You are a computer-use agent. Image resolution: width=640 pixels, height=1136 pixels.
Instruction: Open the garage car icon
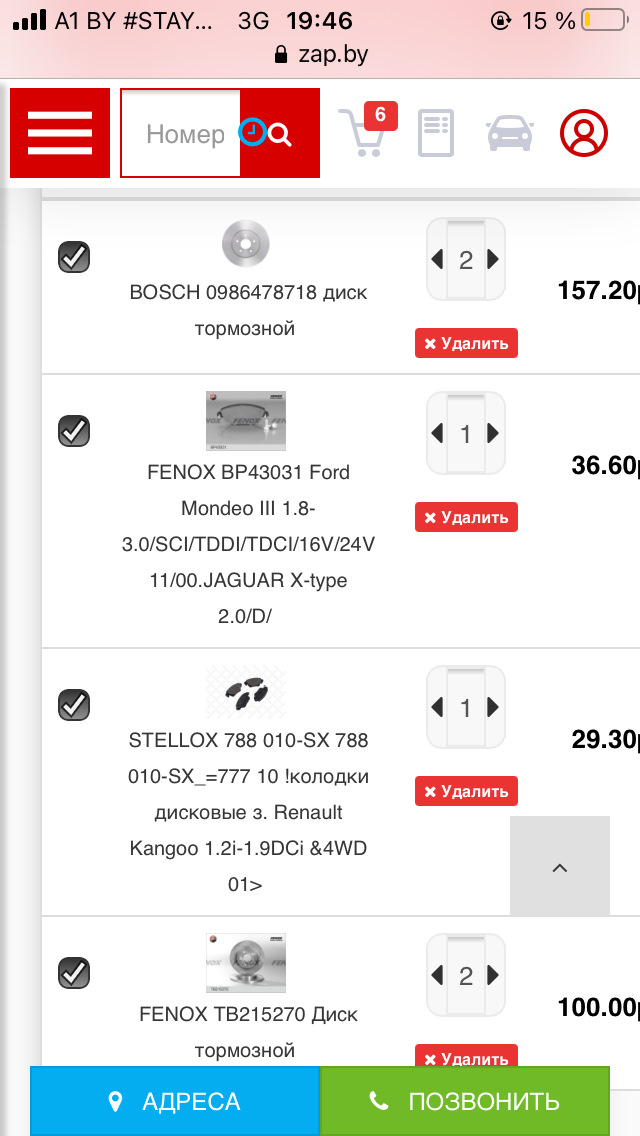(x=510, y=133)
